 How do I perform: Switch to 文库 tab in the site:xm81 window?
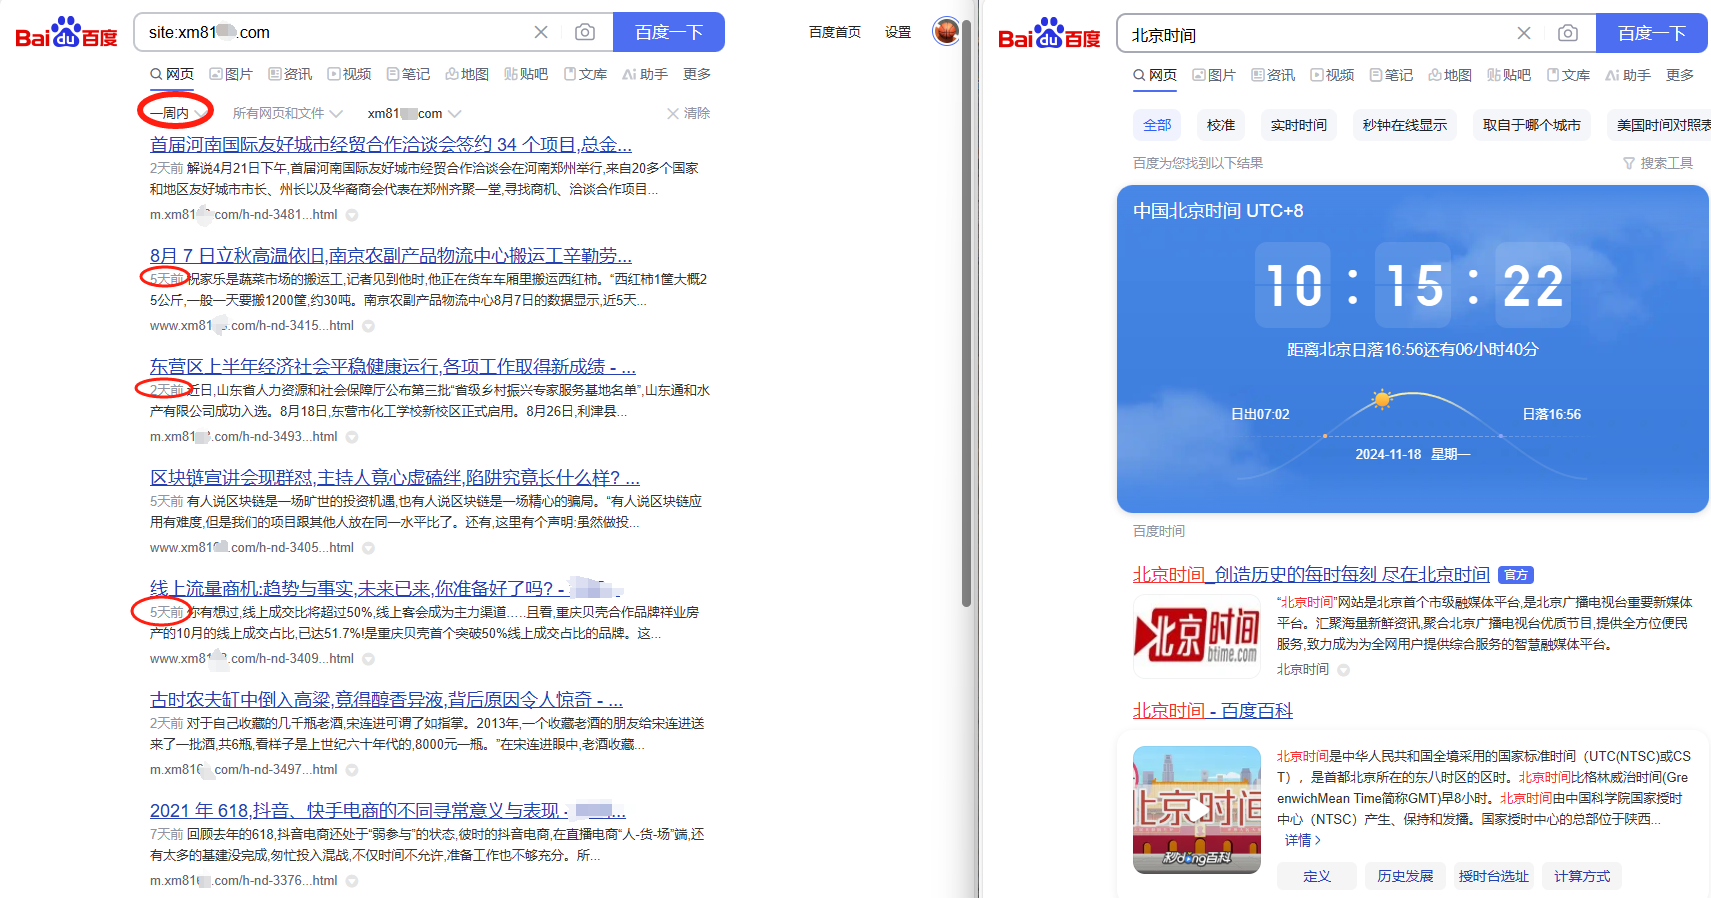(x=585, y=74)
